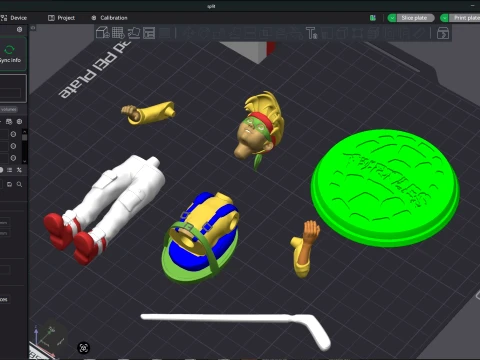Screen dimensions: 480x360
Task: Click the filament list scrollbar thumb
Action: coord(24,138)
